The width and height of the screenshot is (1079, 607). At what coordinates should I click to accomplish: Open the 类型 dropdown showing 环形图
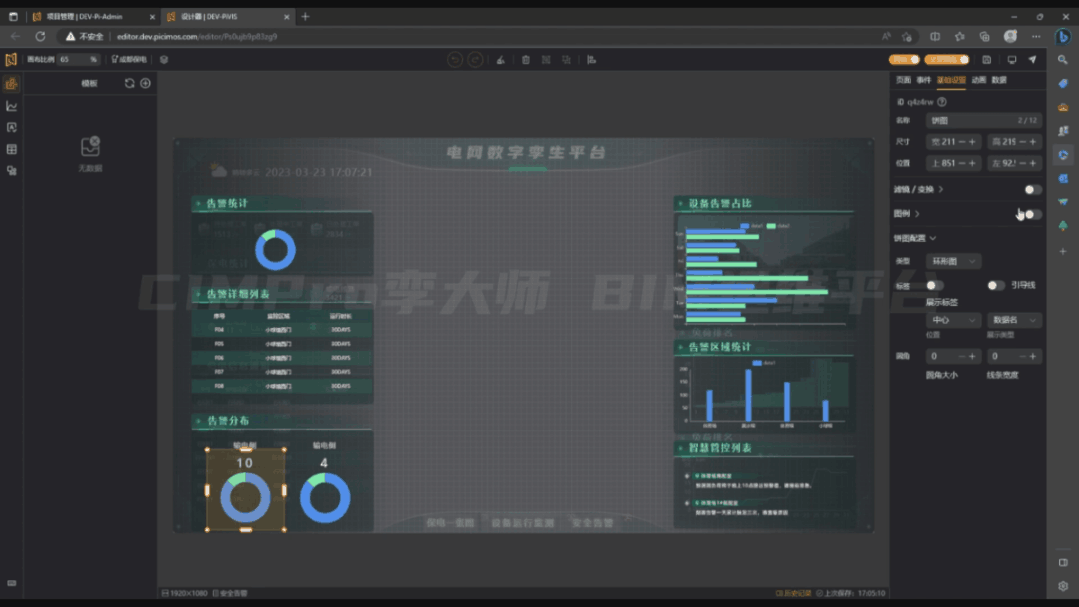pos(953,261)
